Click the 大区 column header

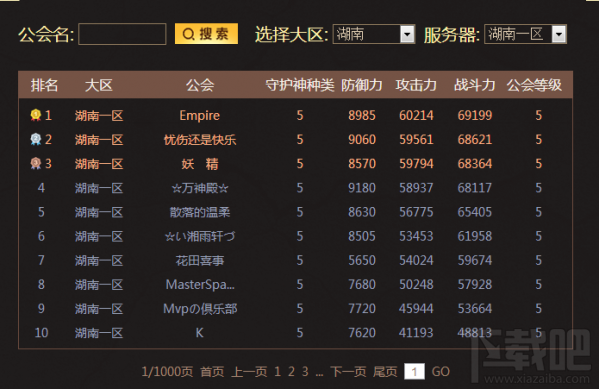99,85
